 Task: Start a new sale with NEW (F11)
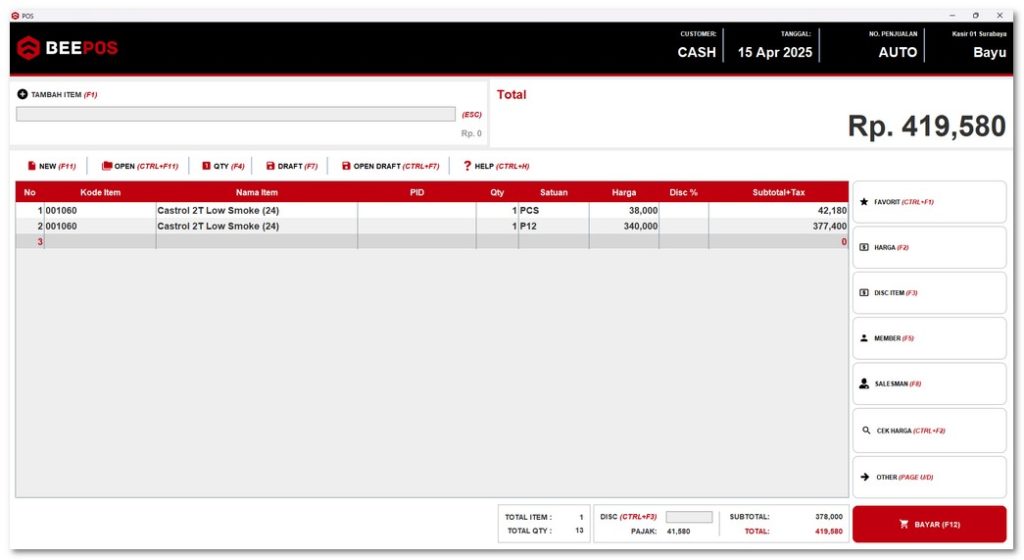tap(51, 166)
